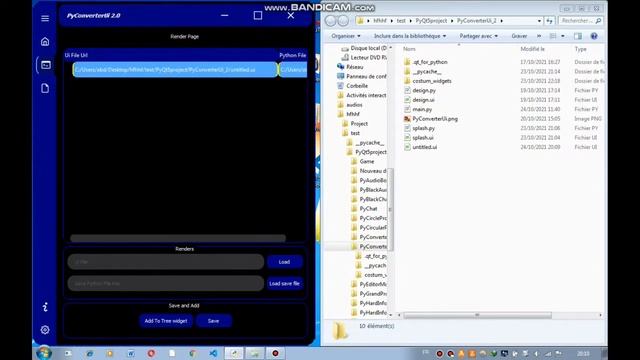Image resolution: width=640 pixels, height=360 pixels.
Task: Select the Render page icon in PyConverterUI sidebar
Action: (46, 65)
